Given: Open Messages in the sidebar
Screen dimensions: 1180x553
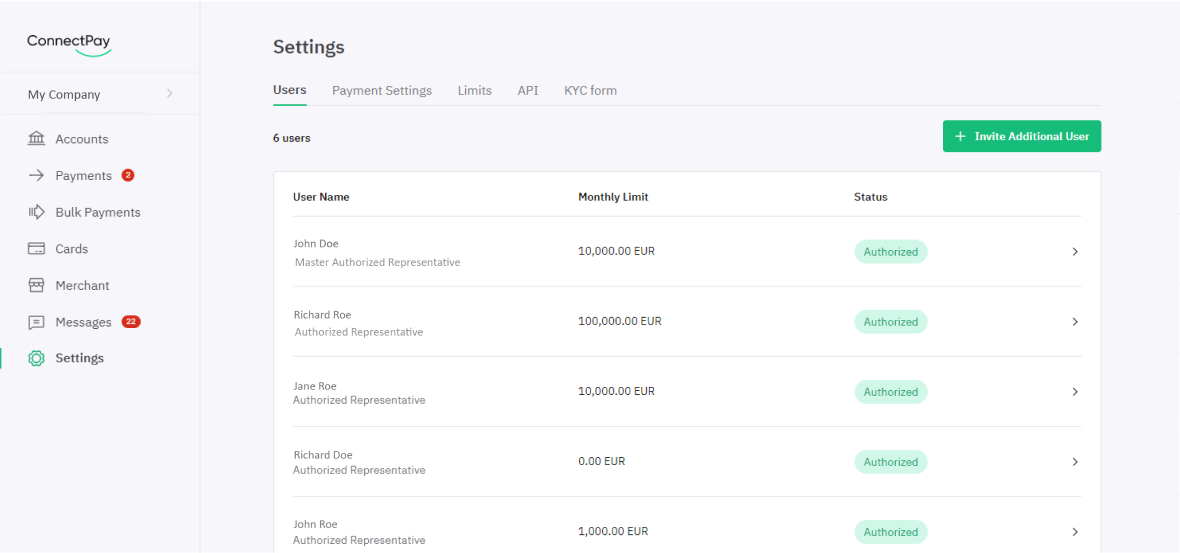Looking at the screenshot, I should click(84, 322).
